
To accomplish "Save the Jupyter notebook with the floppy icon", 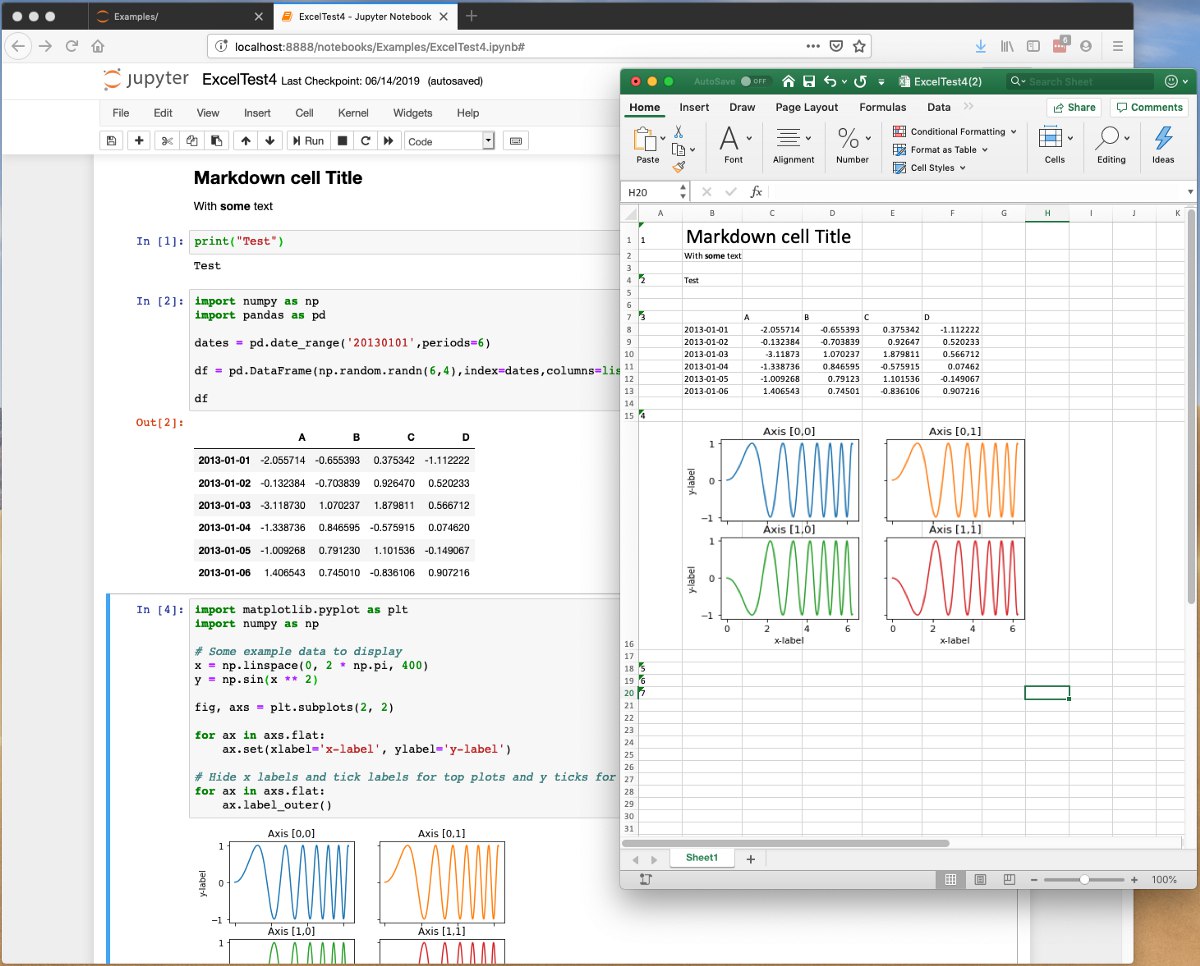I will click(111, 141).
